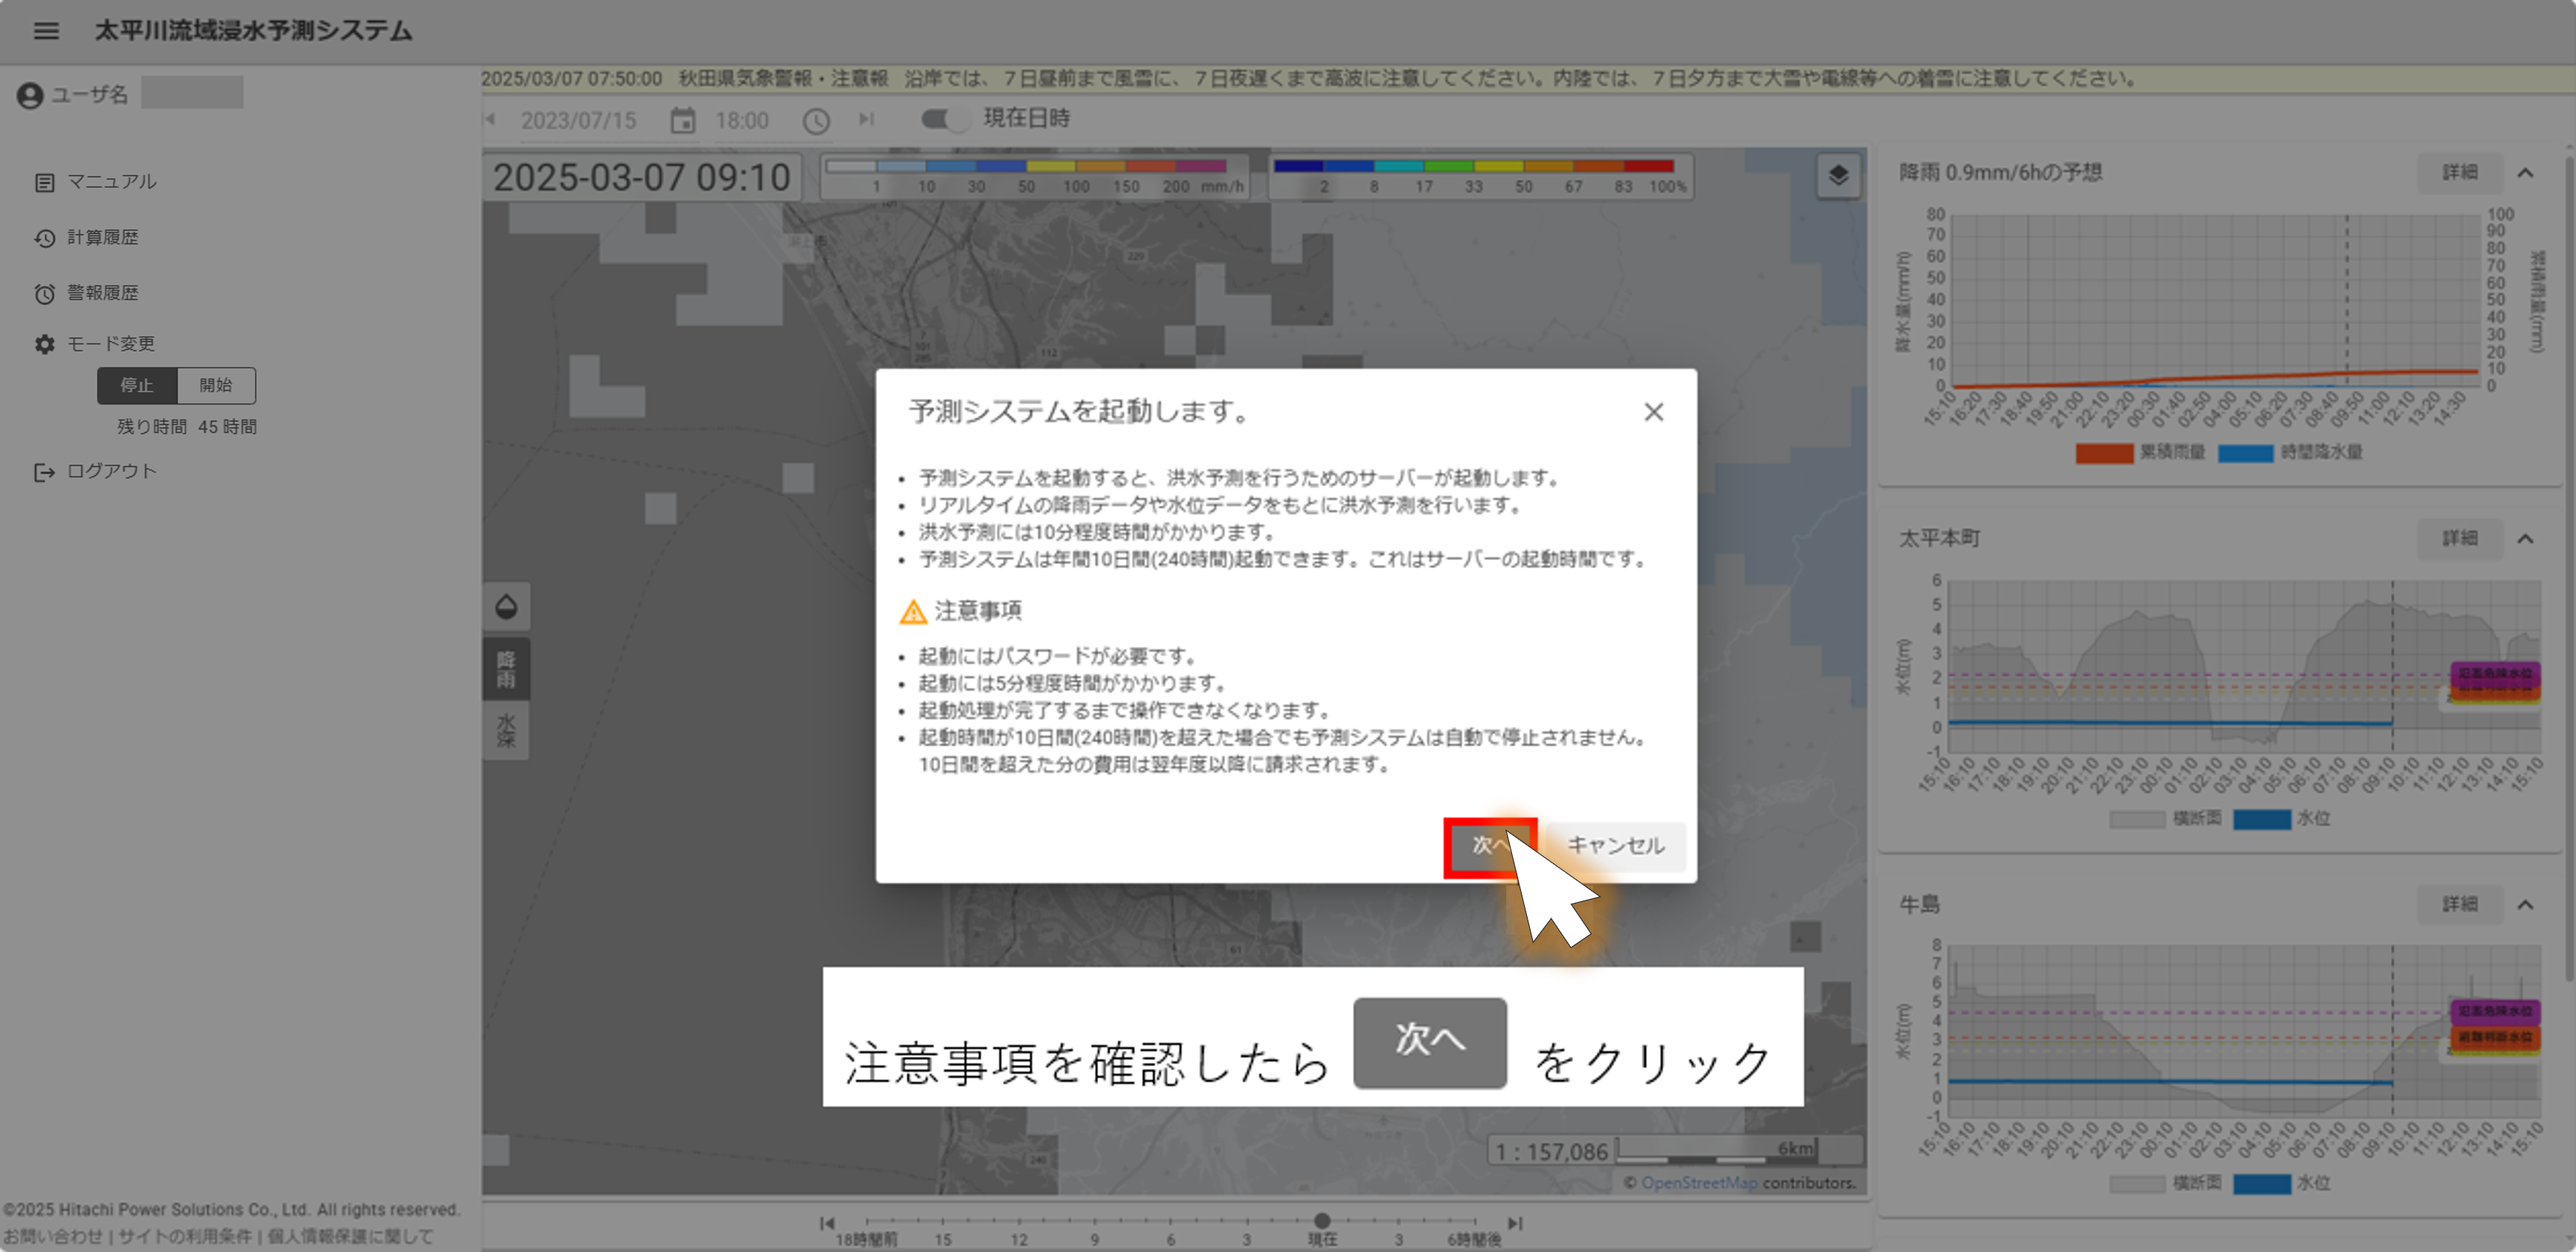Select 開始 mode toggle
2576x1252 pixels.
(215, 385)
